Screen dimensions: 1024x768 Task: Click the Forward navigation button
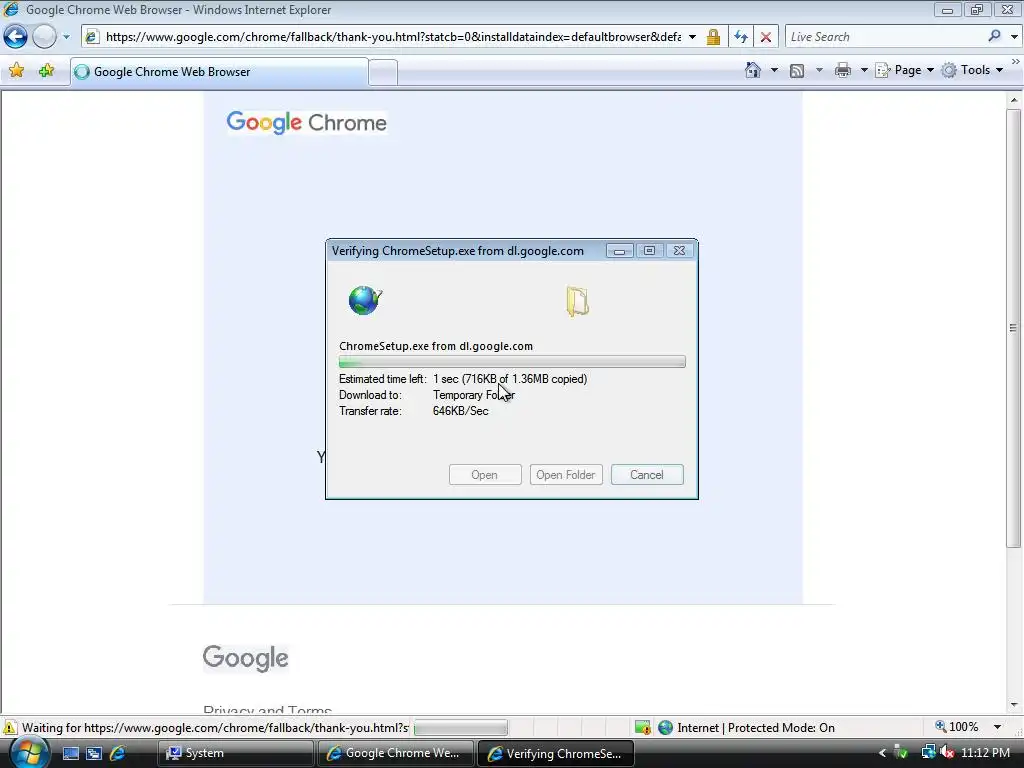[x=44, y=37]
